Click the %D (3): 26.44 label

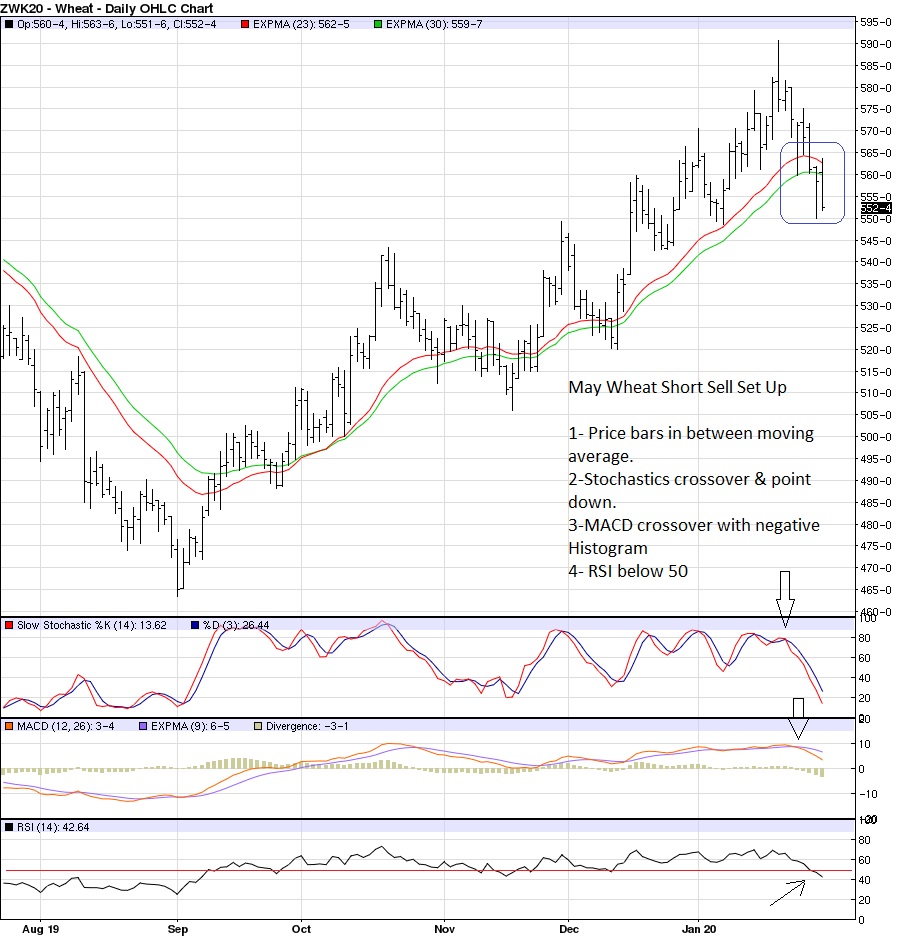pos(236,625)
